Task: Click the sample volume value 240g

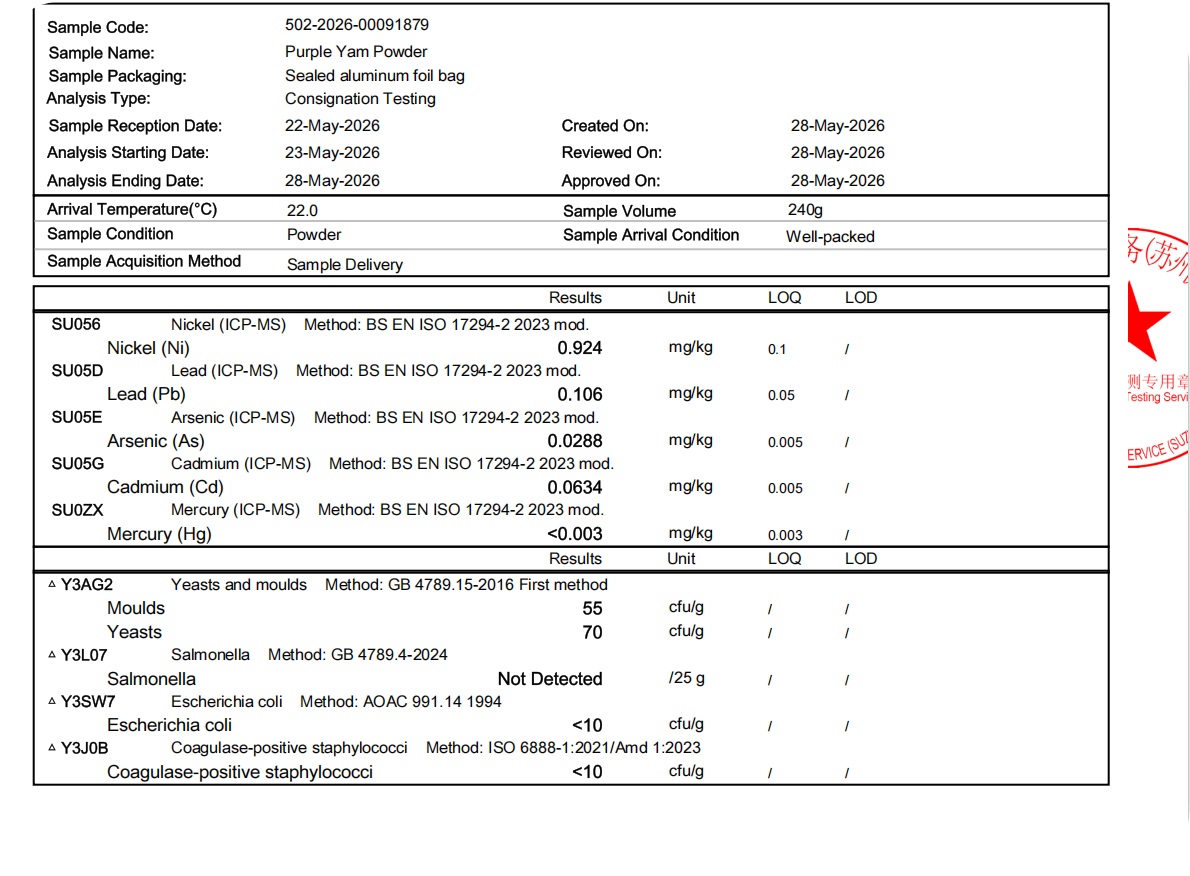Action: coord(805,210)
